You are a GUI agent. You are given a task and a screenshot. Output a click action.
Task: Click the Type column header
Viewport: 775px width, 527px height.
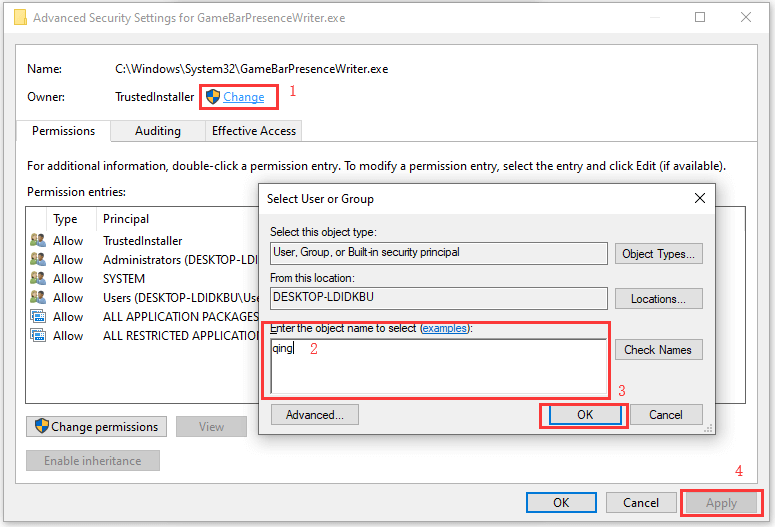coord(65,219)
